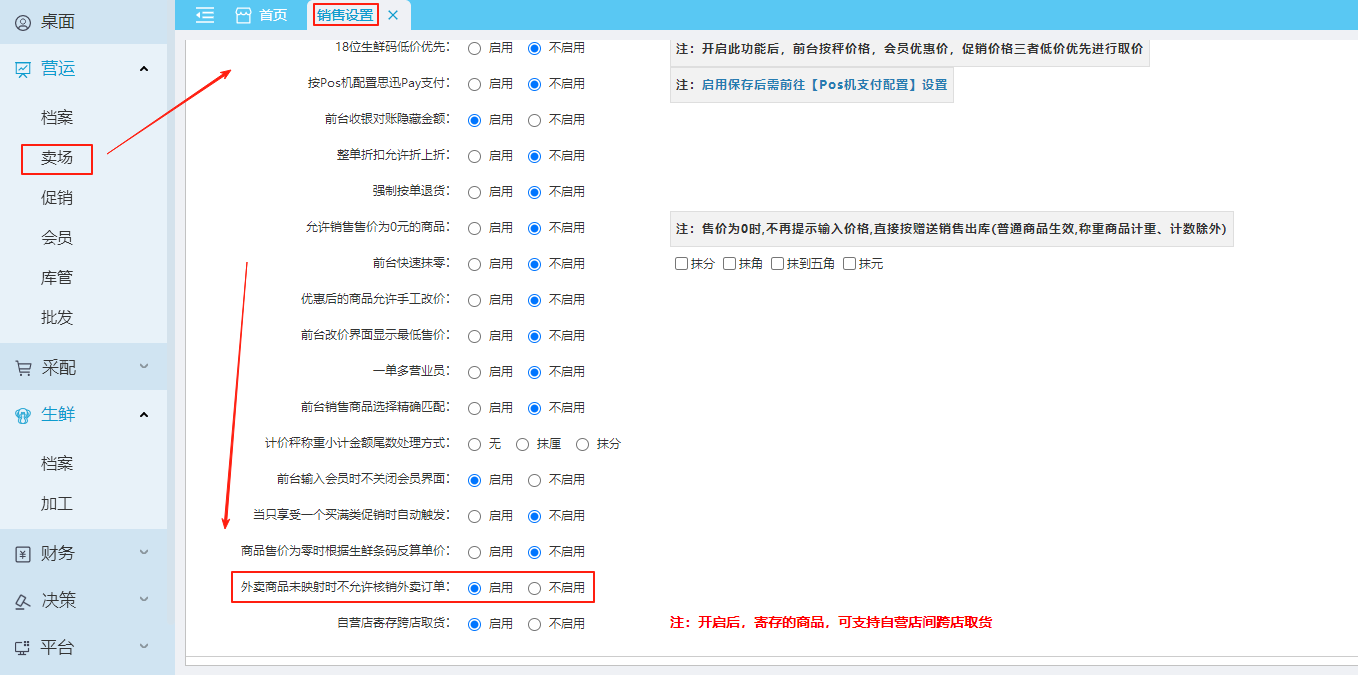Toggle the sidebar collapse menu icon

(205, 15)
